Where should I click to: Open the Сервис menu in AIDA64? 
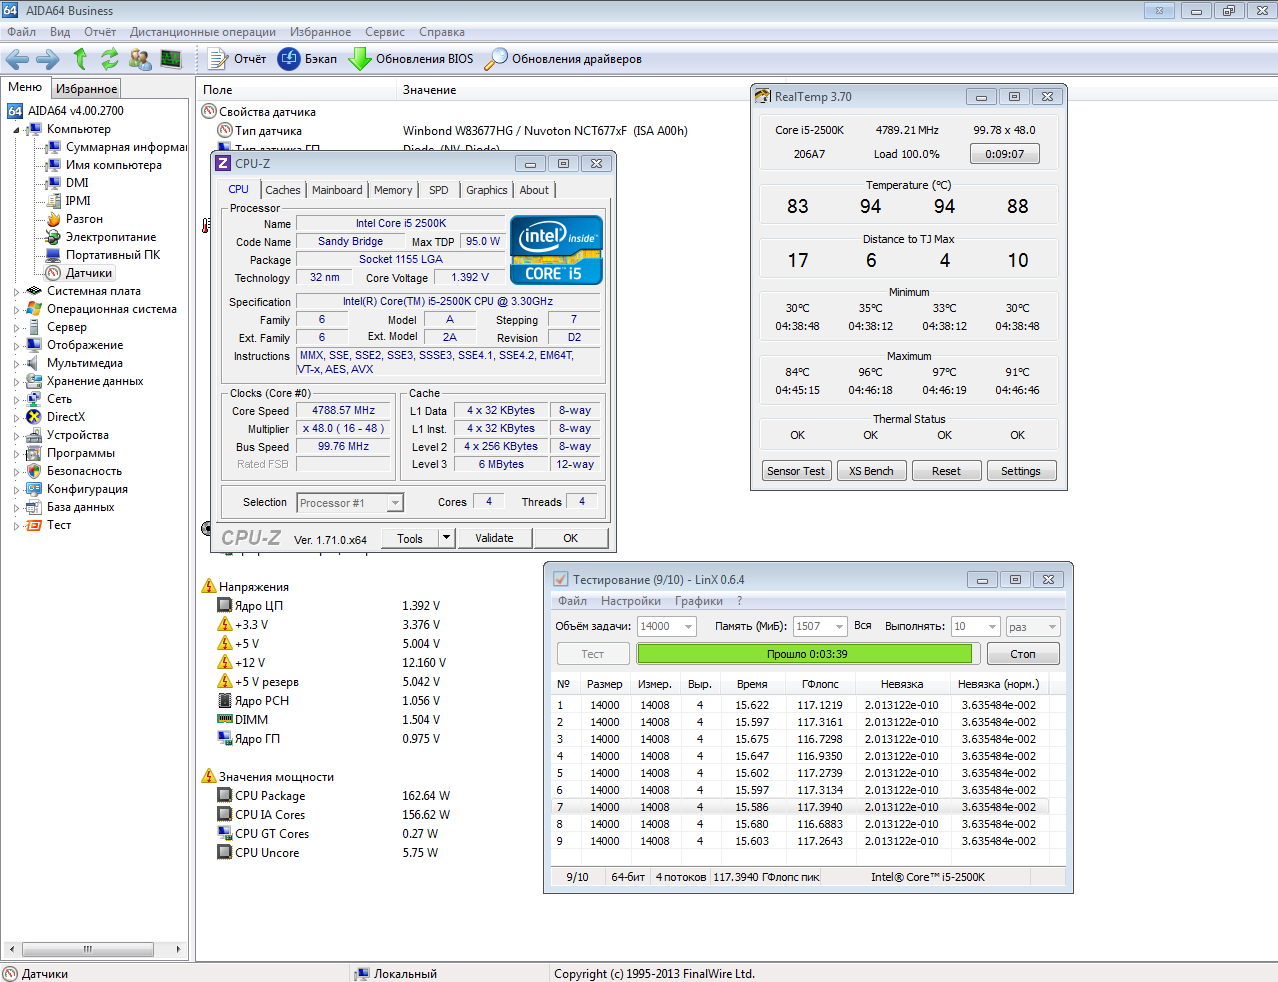(x=385, y=32)
